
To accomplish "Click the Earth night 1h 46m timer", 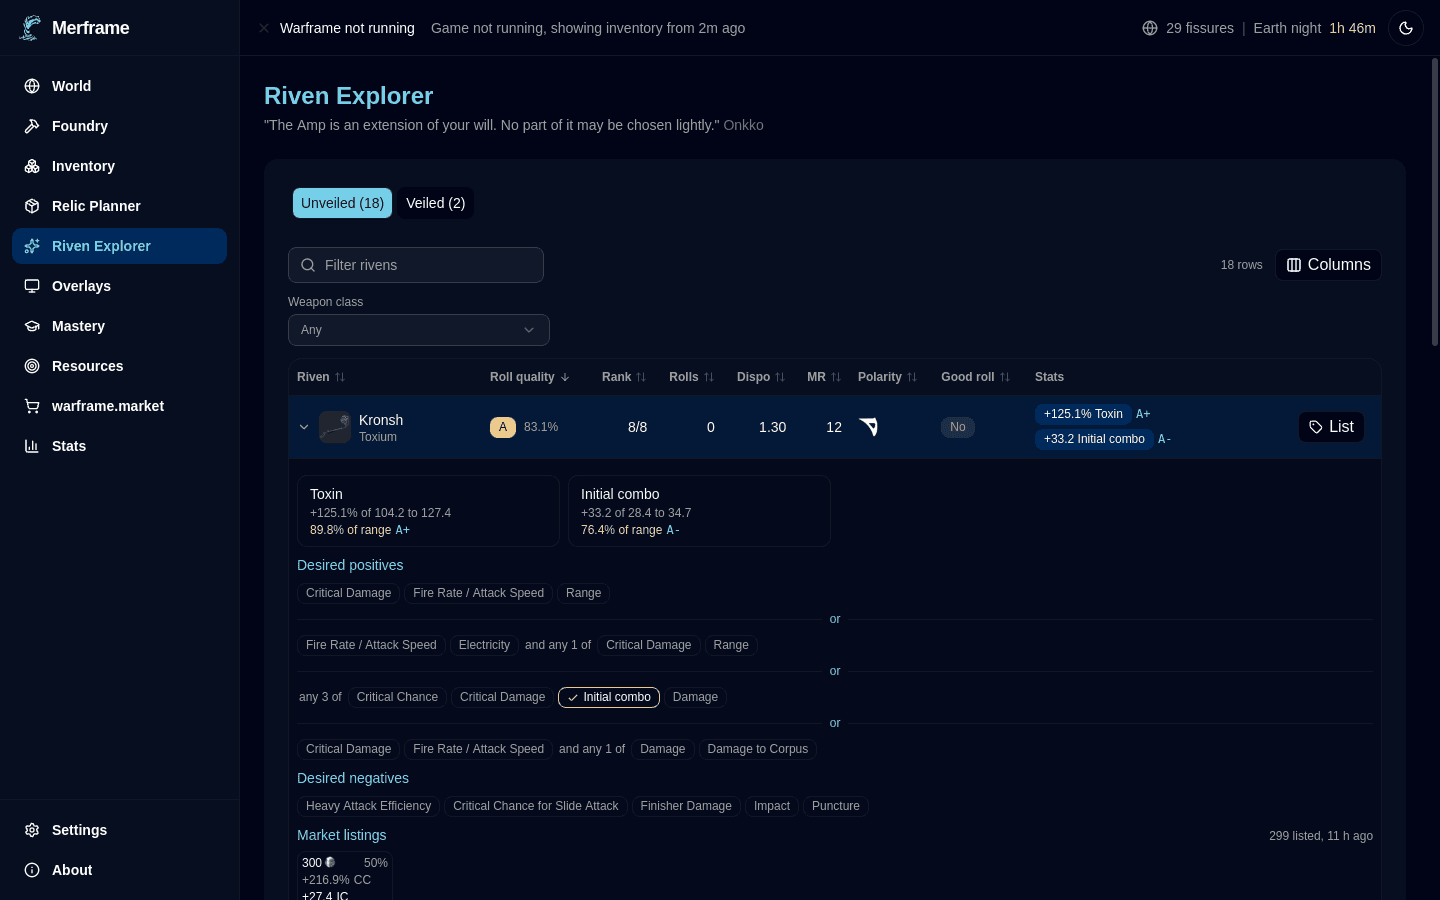I will point(1314,28).
